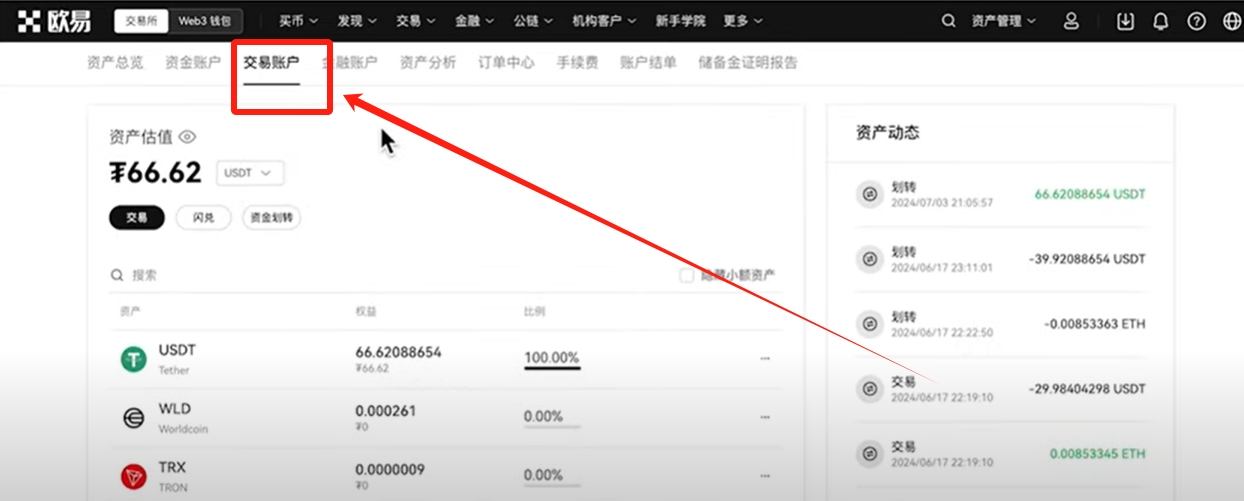1244x501 pixels.
Task: Expand the 交易 header menu
Action: coord(415,21)
